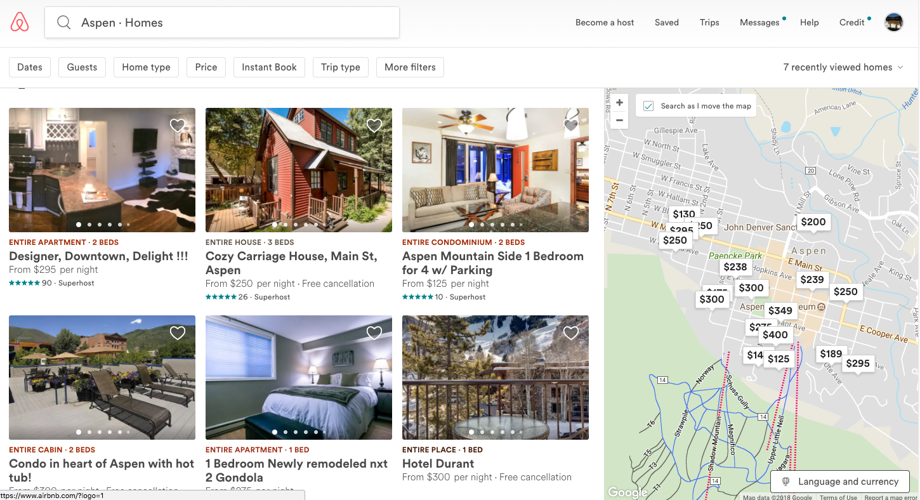Click the Become a host link
The image size is (920, 500).
[x=604, y=22]
